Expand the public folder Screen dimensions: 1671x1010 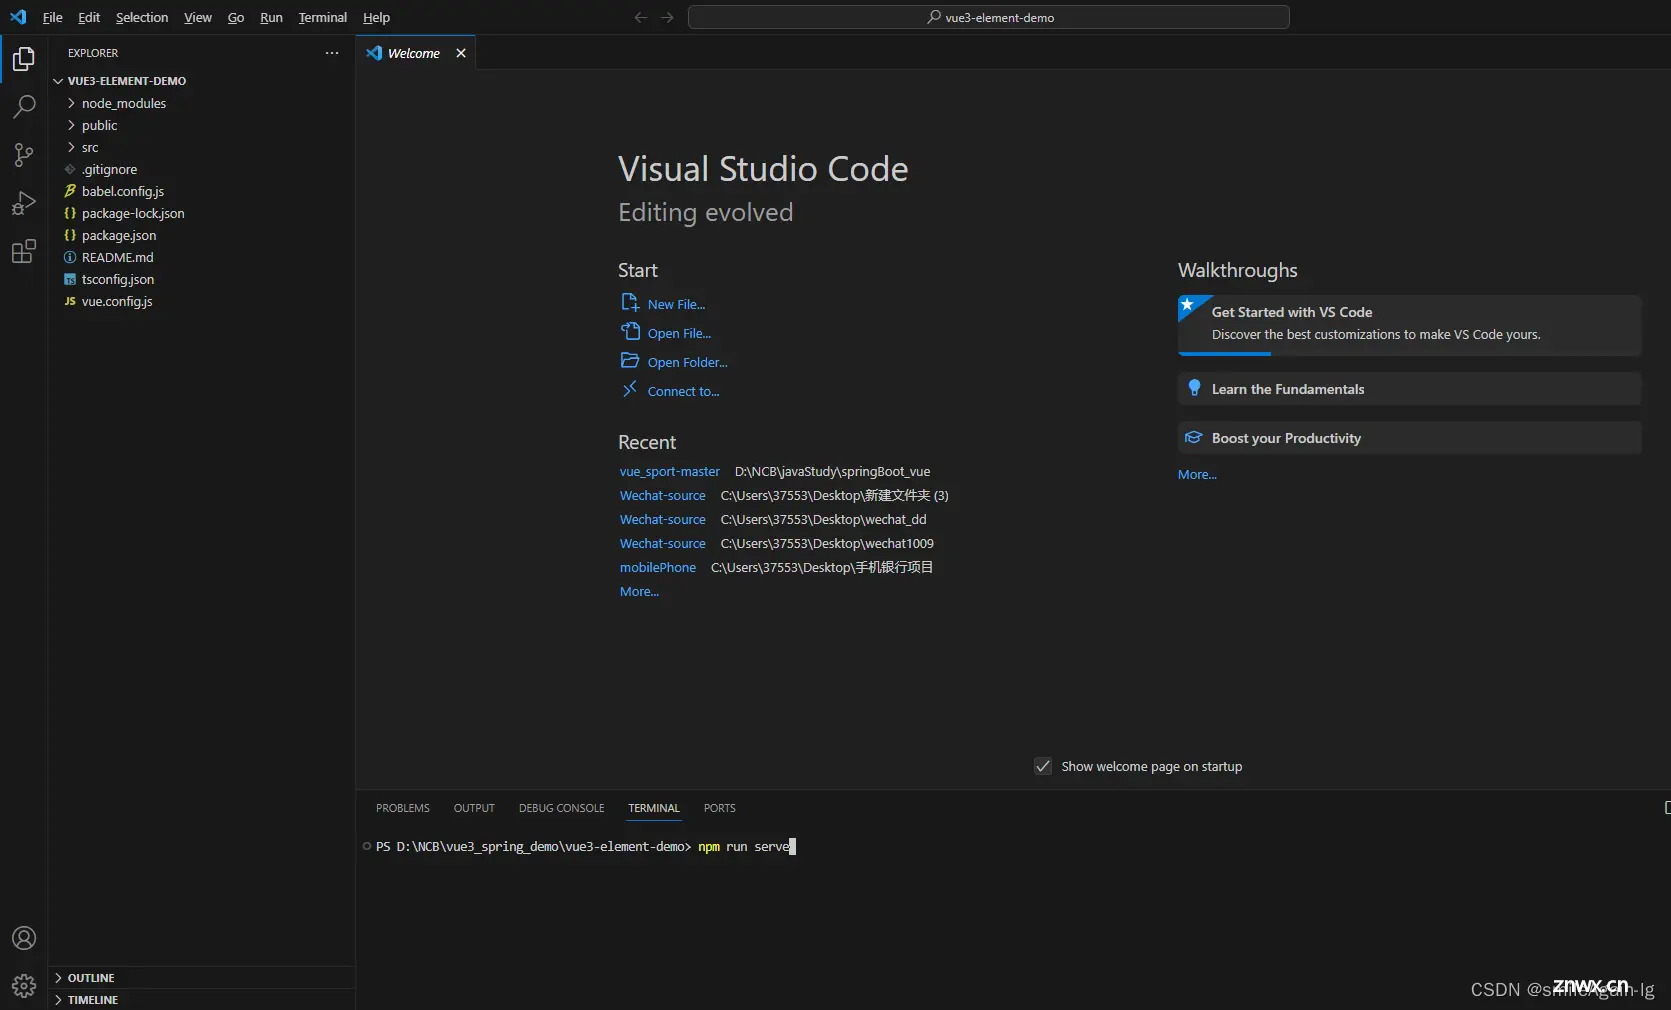[x=72, y=125]
